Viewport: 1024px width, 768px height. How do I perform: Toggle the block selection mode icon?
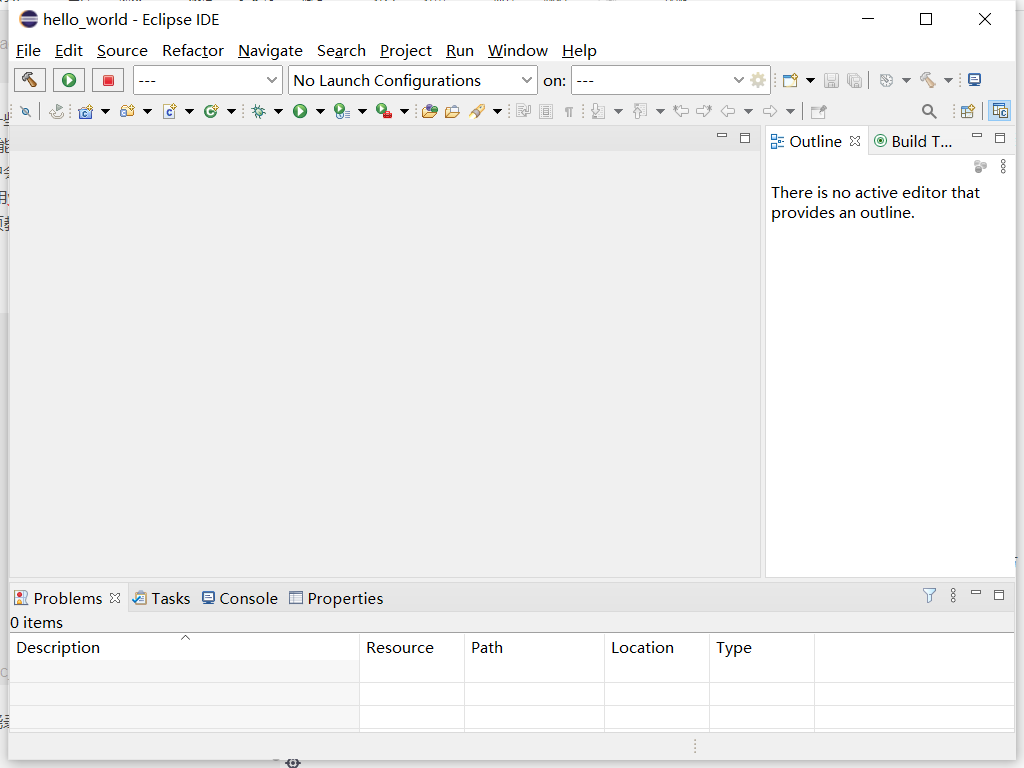(547, 112)
